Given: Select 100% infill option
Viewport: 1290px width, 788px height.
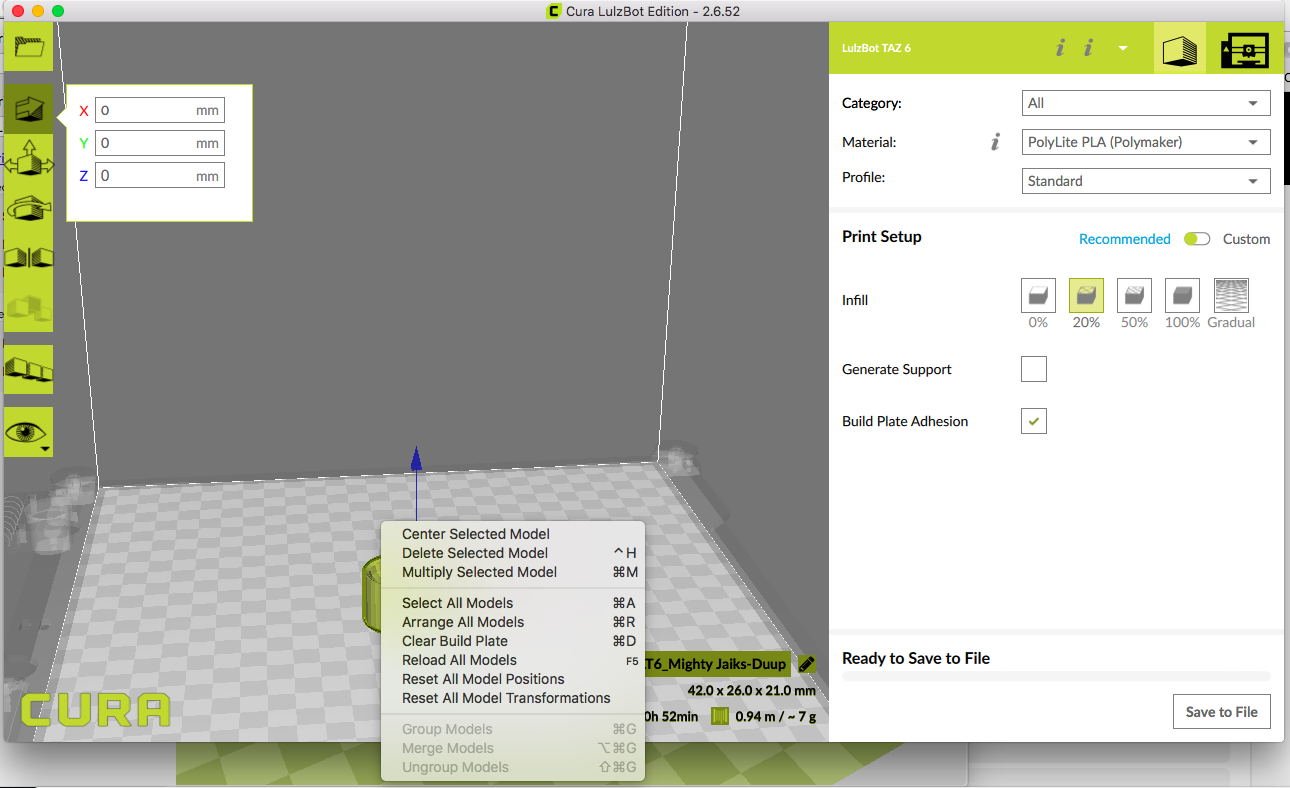Looking at the screenshot, I should [x=1182, y=296].
